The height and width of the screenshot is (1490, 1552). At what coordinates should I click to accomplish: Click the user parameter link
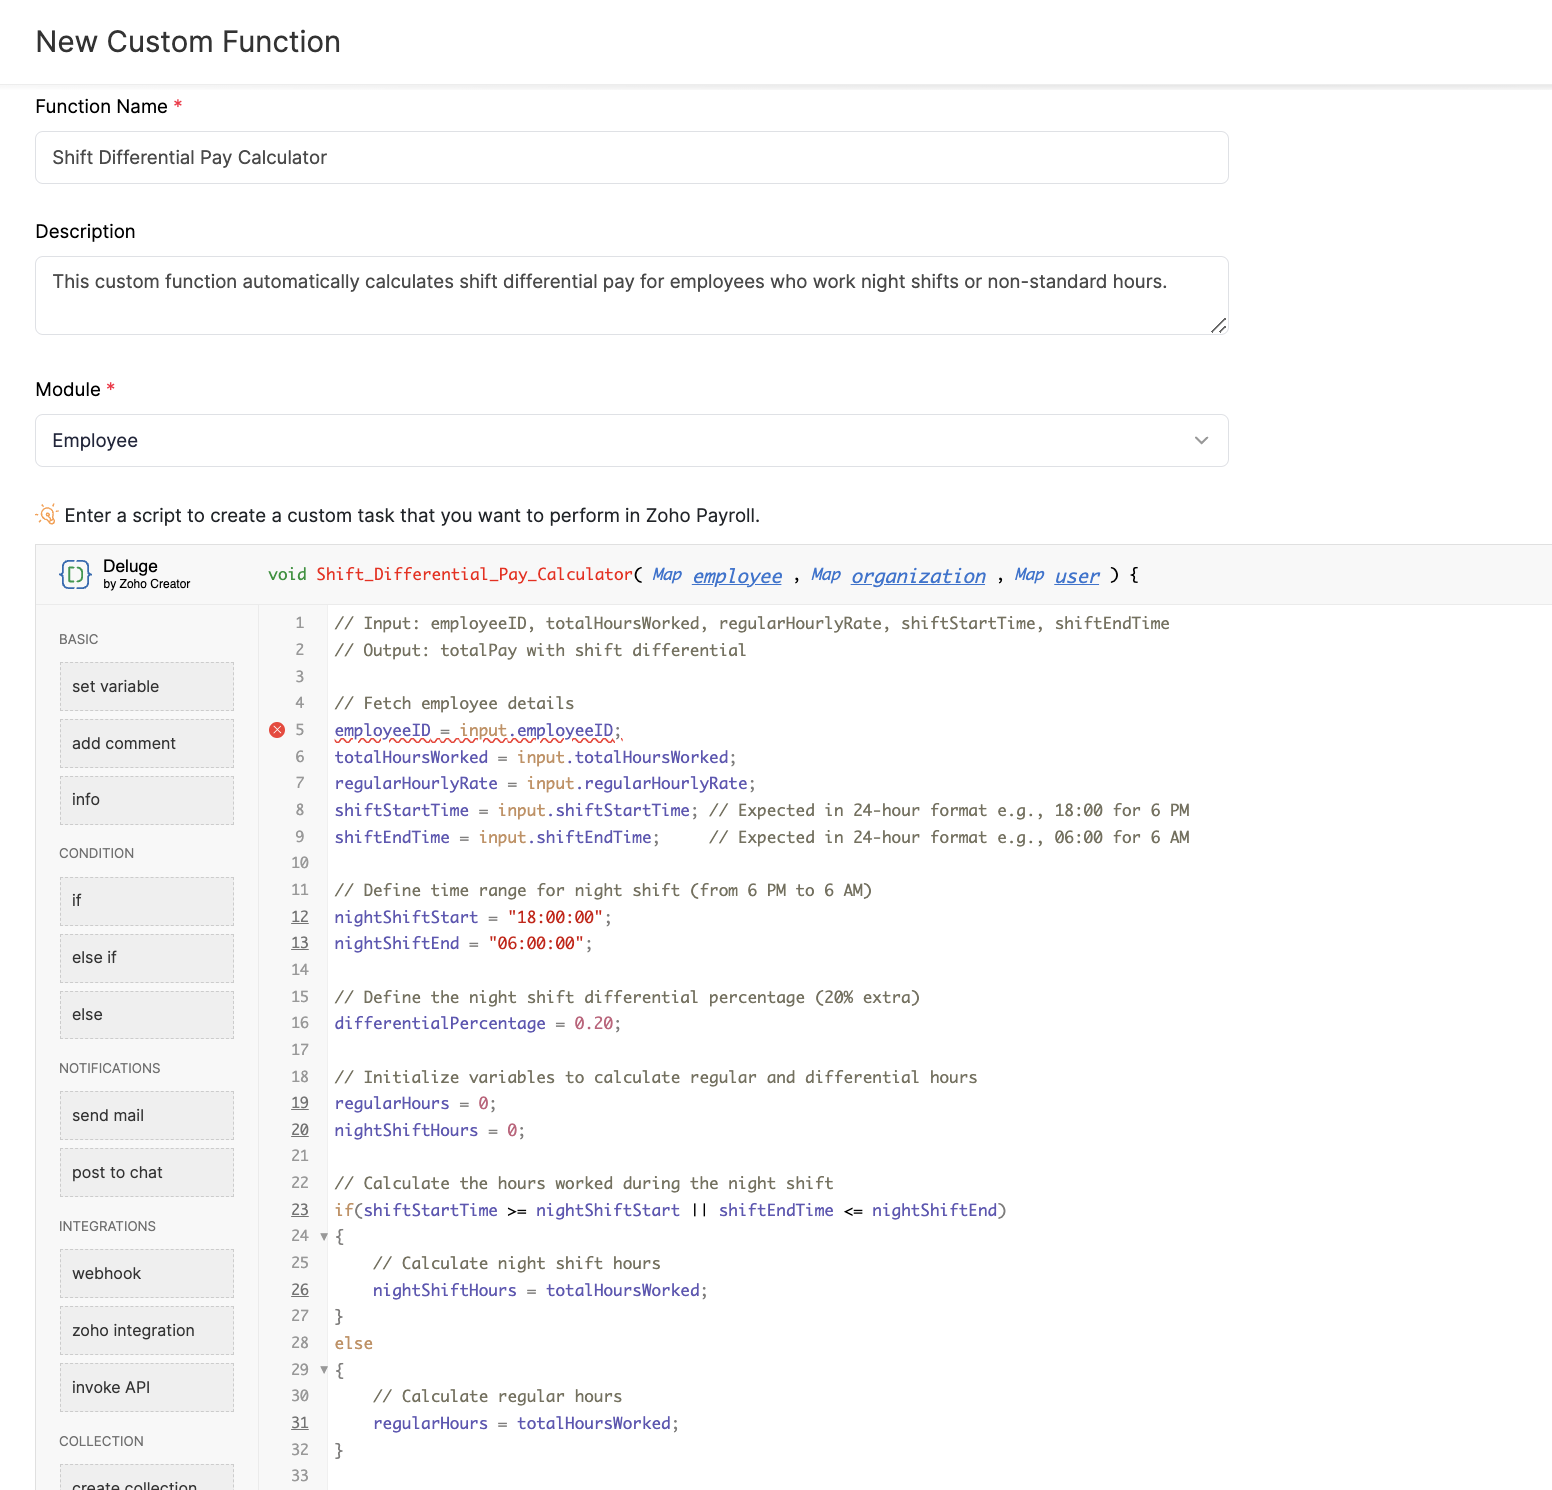[x=1077, y=576]
